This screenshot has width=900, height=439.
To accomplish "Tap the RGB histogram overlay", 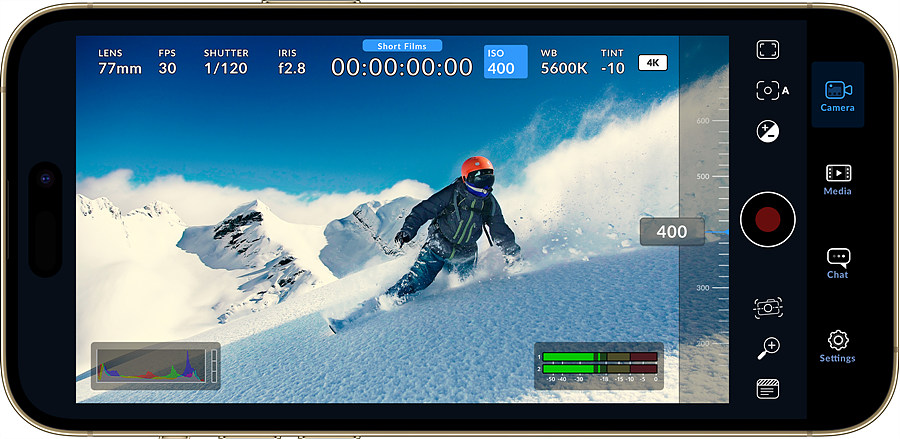I will 156,366.
